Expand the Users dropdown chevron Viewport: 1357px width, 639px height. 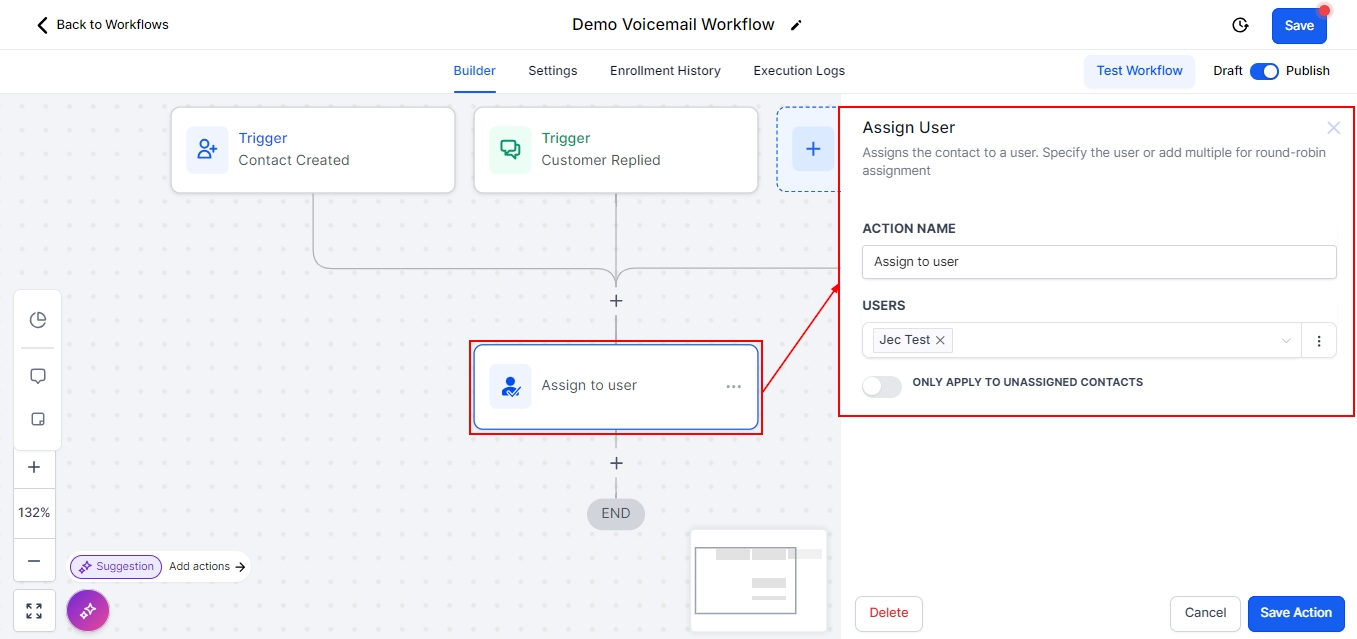click(x=1286, y=341)
